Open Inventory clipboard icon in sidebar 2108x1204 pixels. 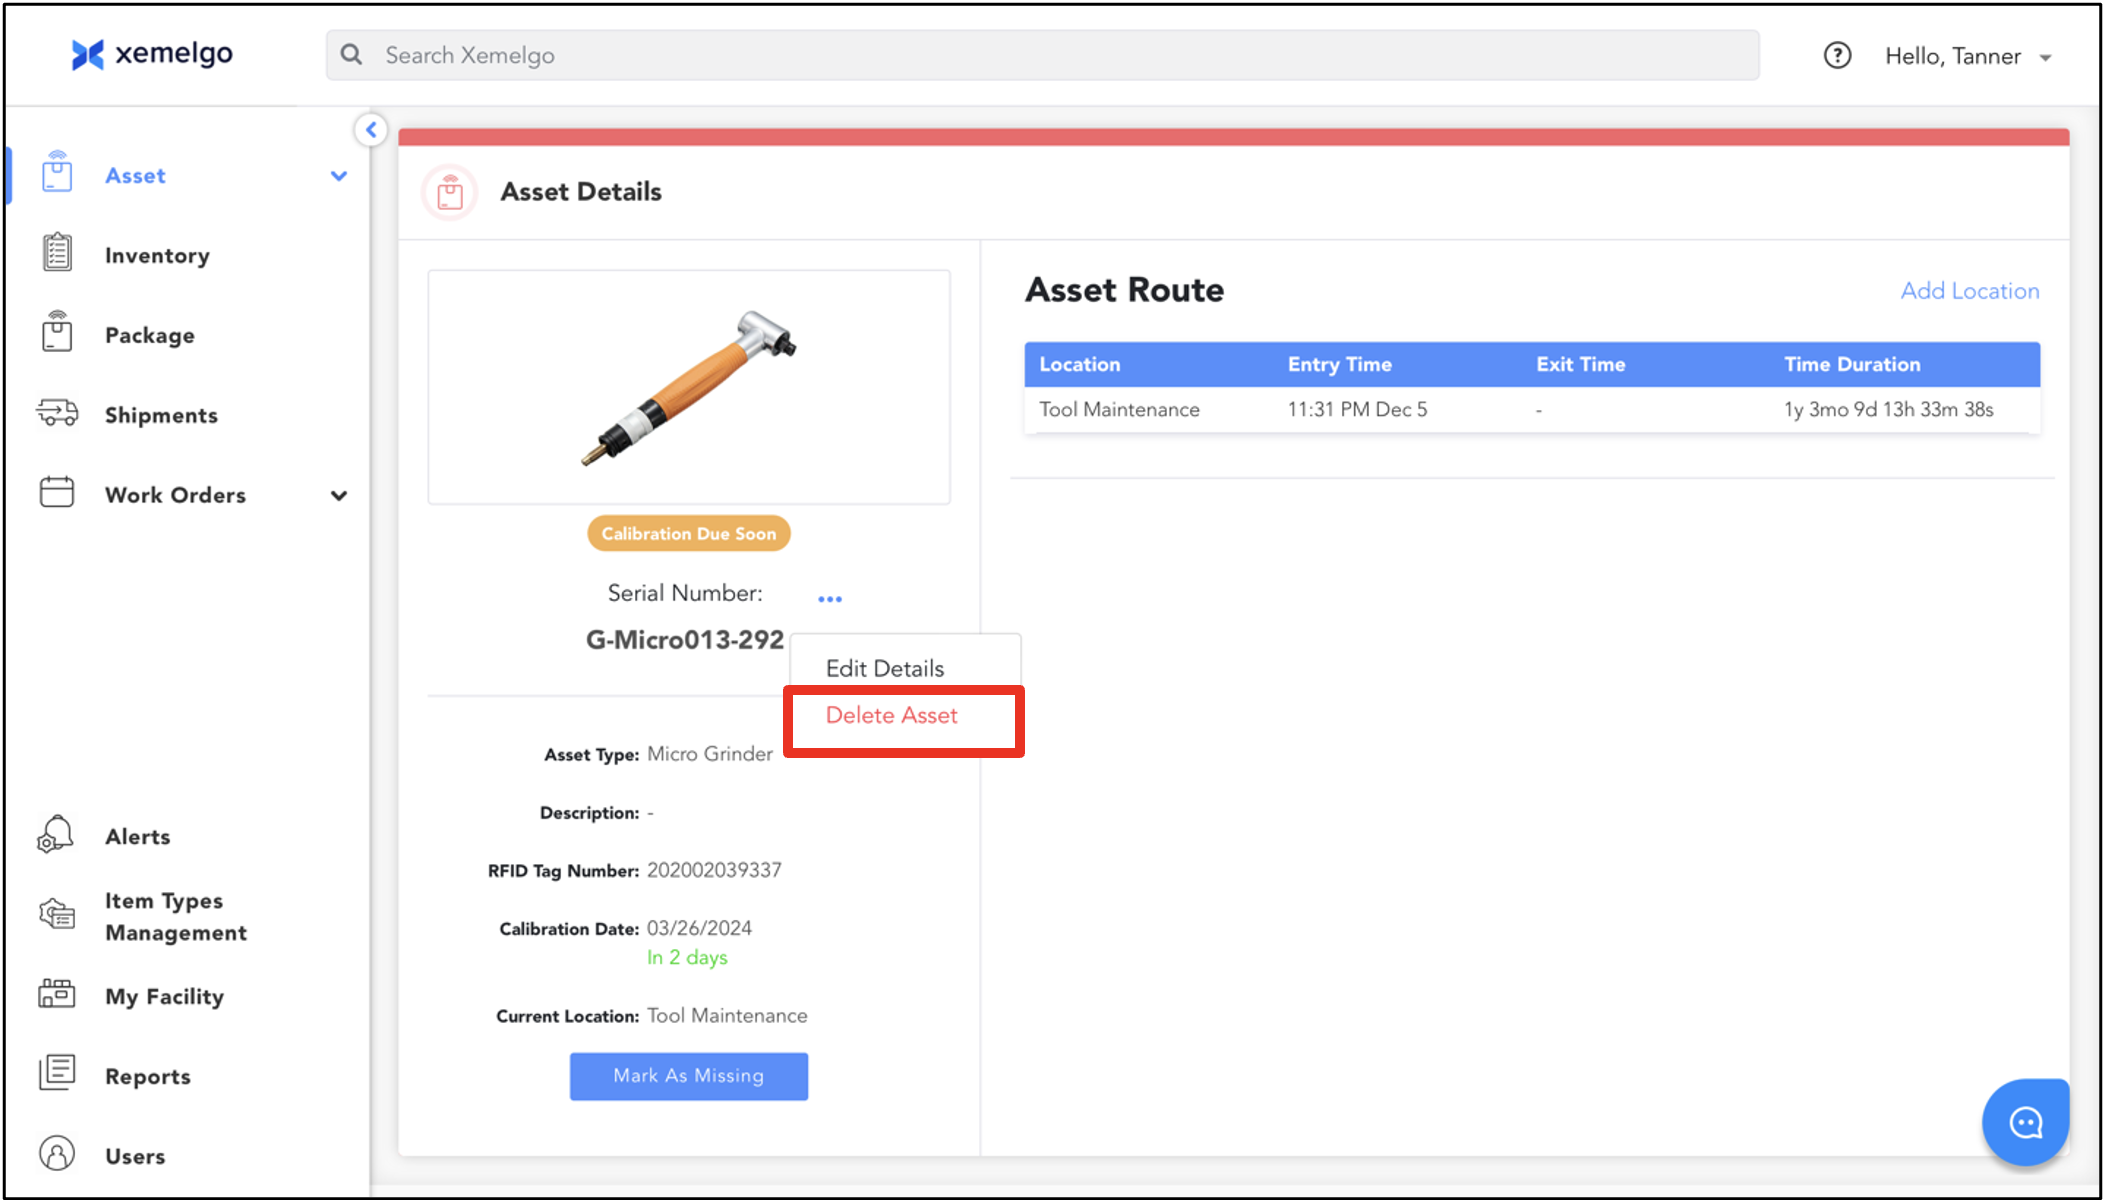coord(57,253)
